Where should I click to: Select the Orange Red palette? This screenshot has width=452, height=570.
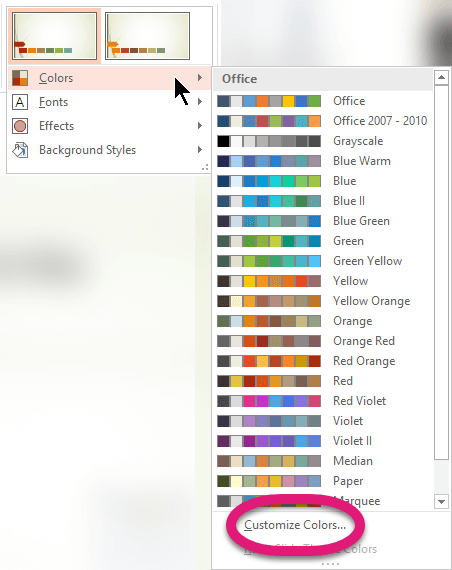tap(323, 341)
